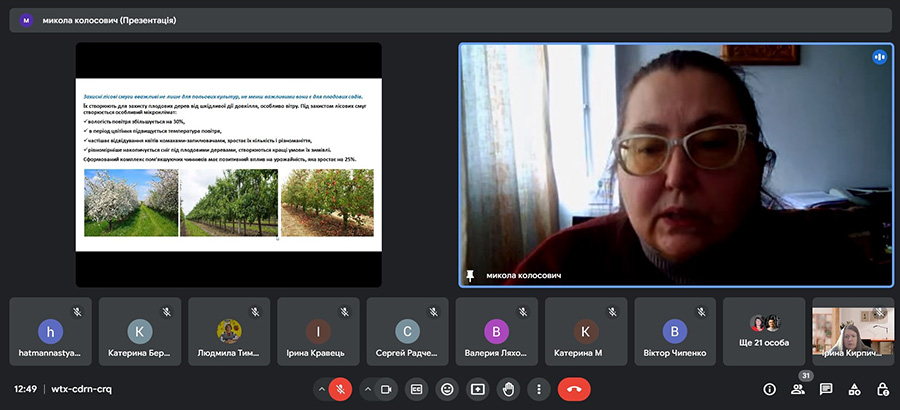Image resolution: width=900 pixels, height=410 pixels.
Task: Select the Сергей Радче... participant tile
Action: click(408, 331)
